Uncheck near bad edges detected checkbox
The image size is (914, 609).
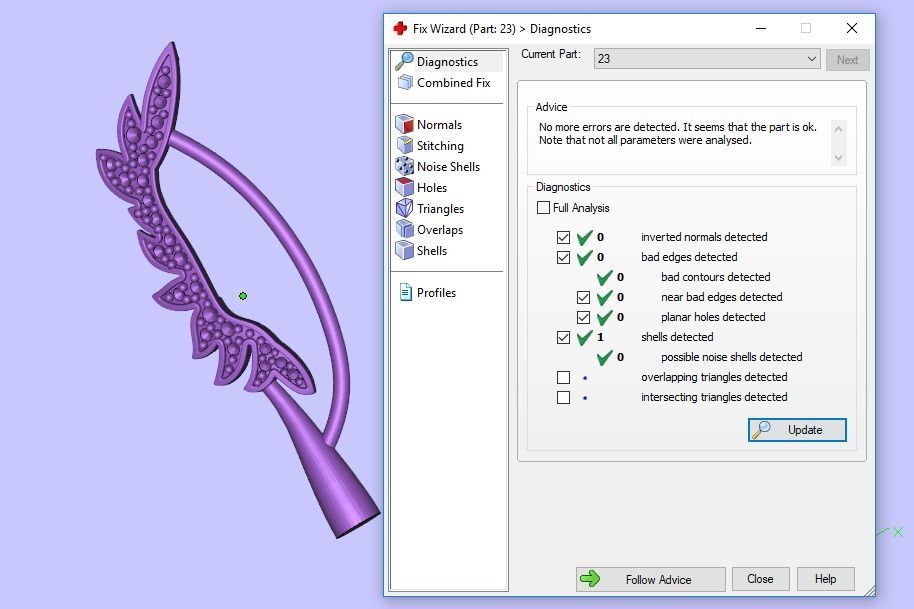point(583,297)
